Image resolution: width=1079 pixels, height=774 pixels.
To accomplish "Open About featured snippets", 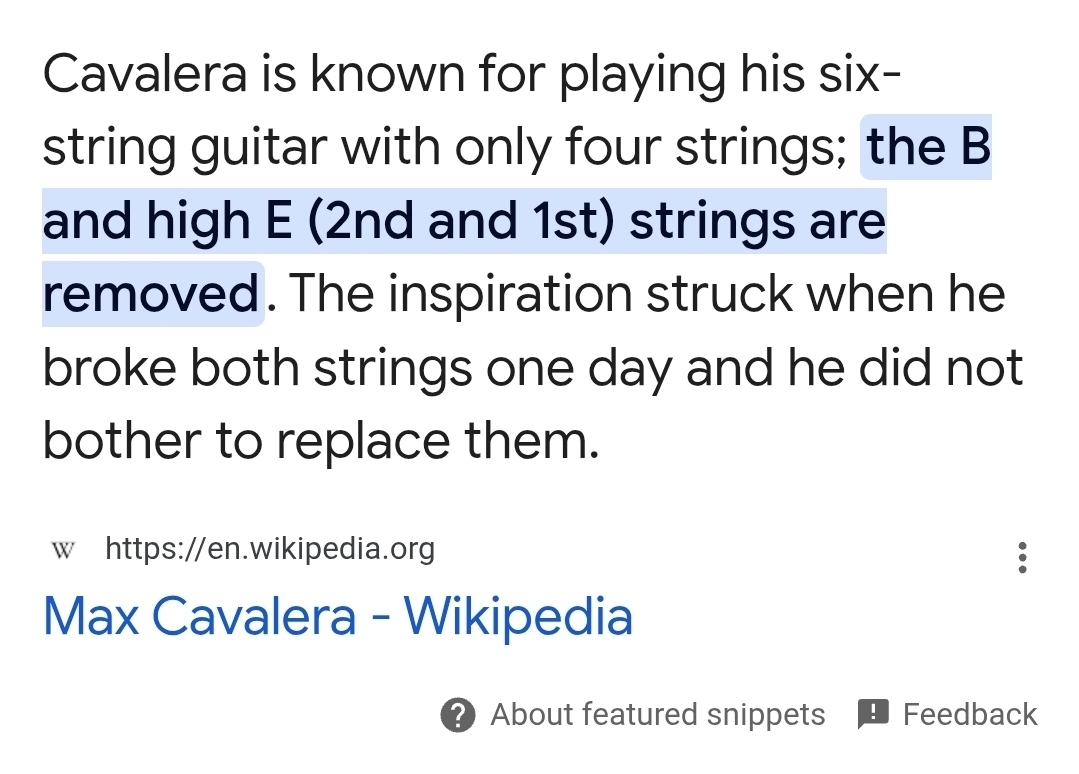I will pyautogui.click(x=657, y=714).
